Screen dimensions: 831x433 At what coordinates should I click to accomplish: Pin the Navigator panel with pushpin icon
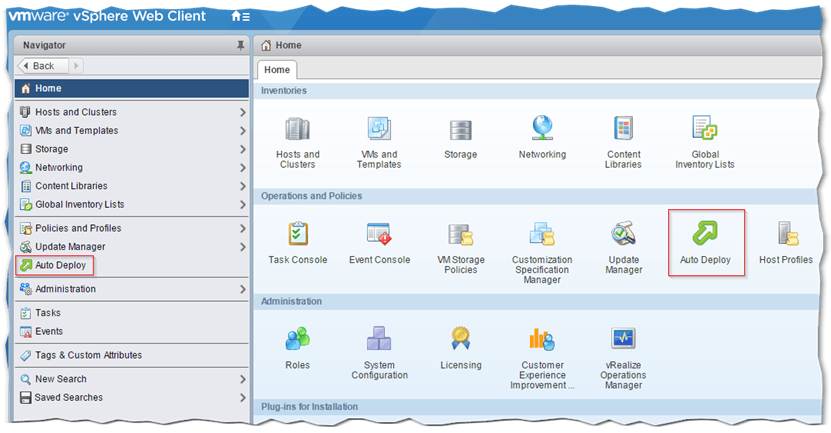tap(241, 46)
